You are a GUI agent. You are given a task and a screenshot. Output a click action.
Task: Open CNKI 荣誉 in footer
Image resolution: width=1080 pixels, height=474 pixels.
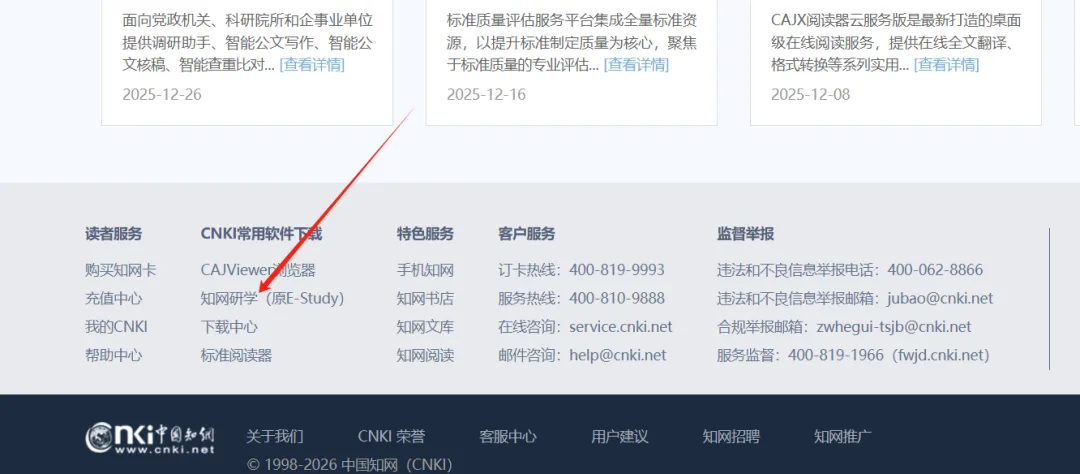tap(391, 436)
